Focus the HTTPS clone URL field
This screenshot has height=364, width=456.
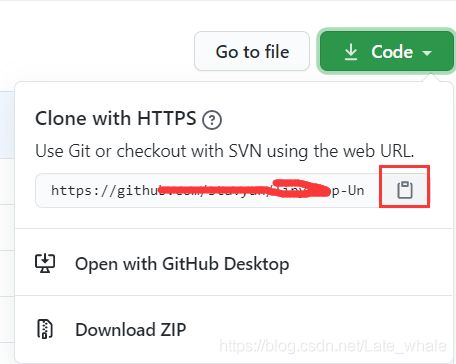(207, 190)
